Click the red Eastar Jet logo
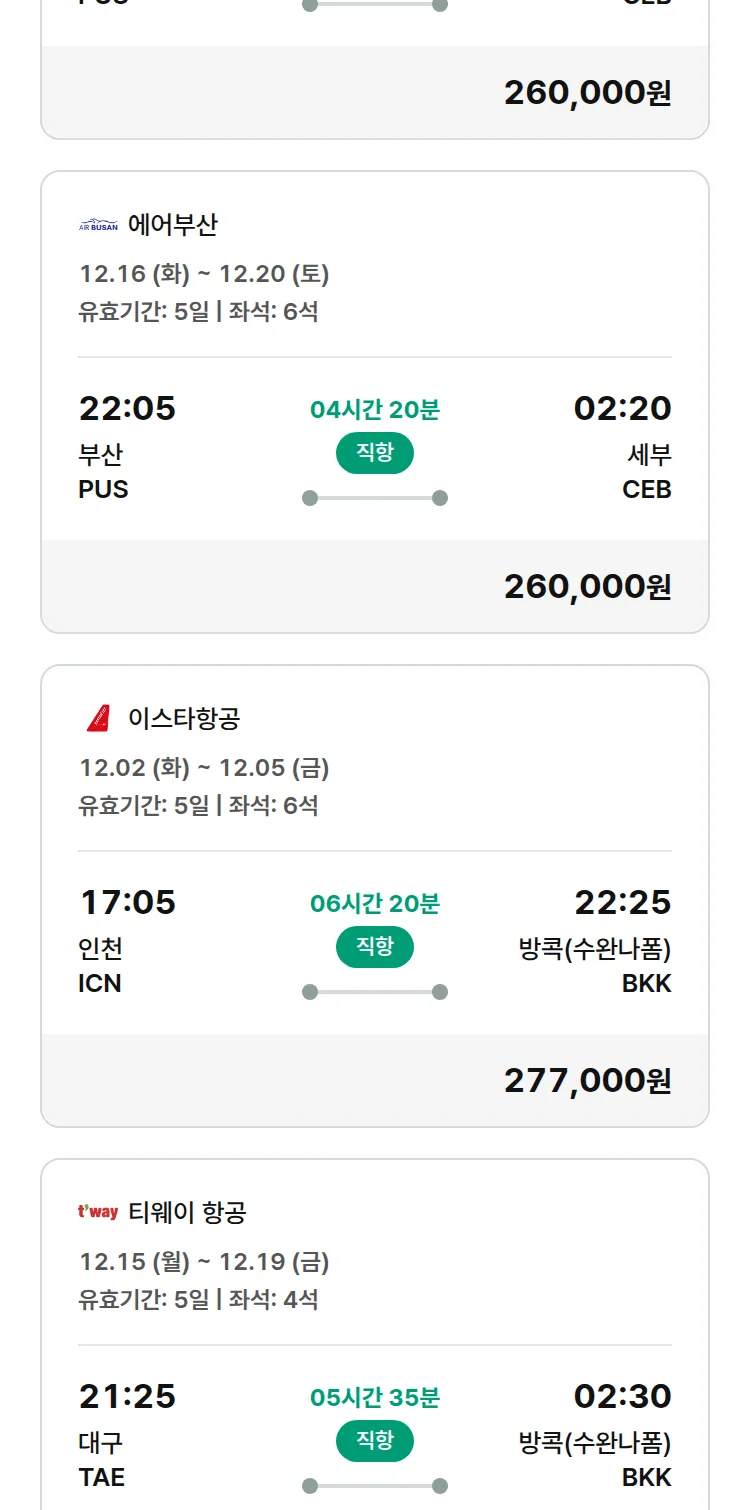 point(98,718)
